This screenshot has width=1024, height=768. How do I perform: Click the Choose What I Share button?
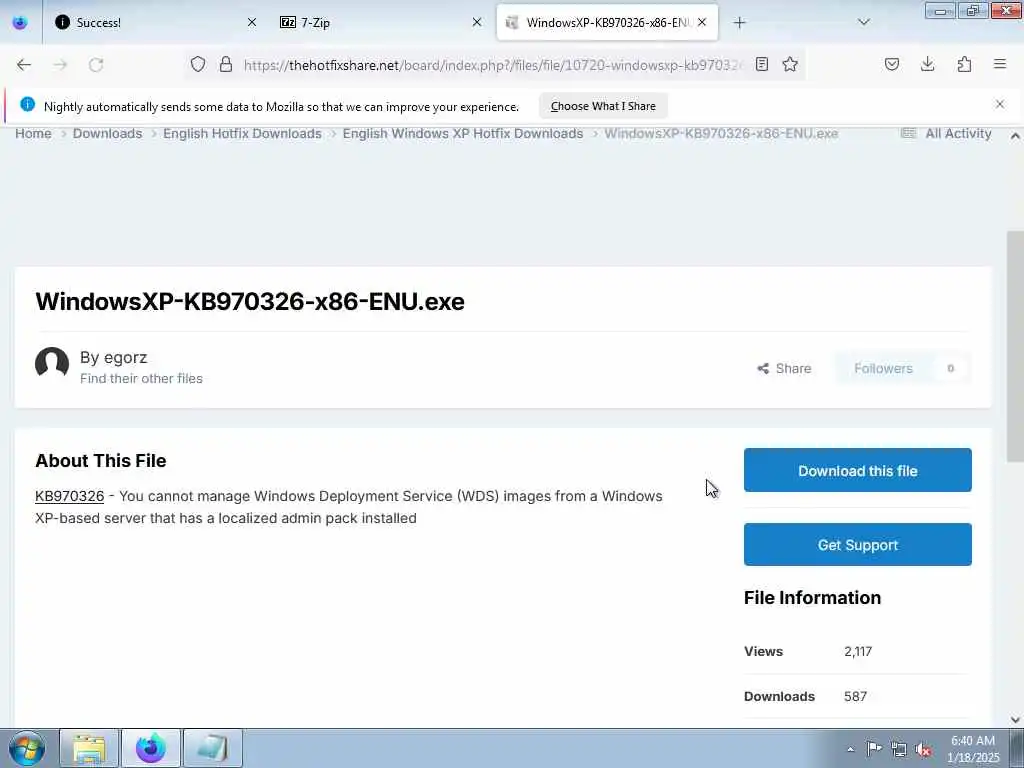(x=603, y=106)
